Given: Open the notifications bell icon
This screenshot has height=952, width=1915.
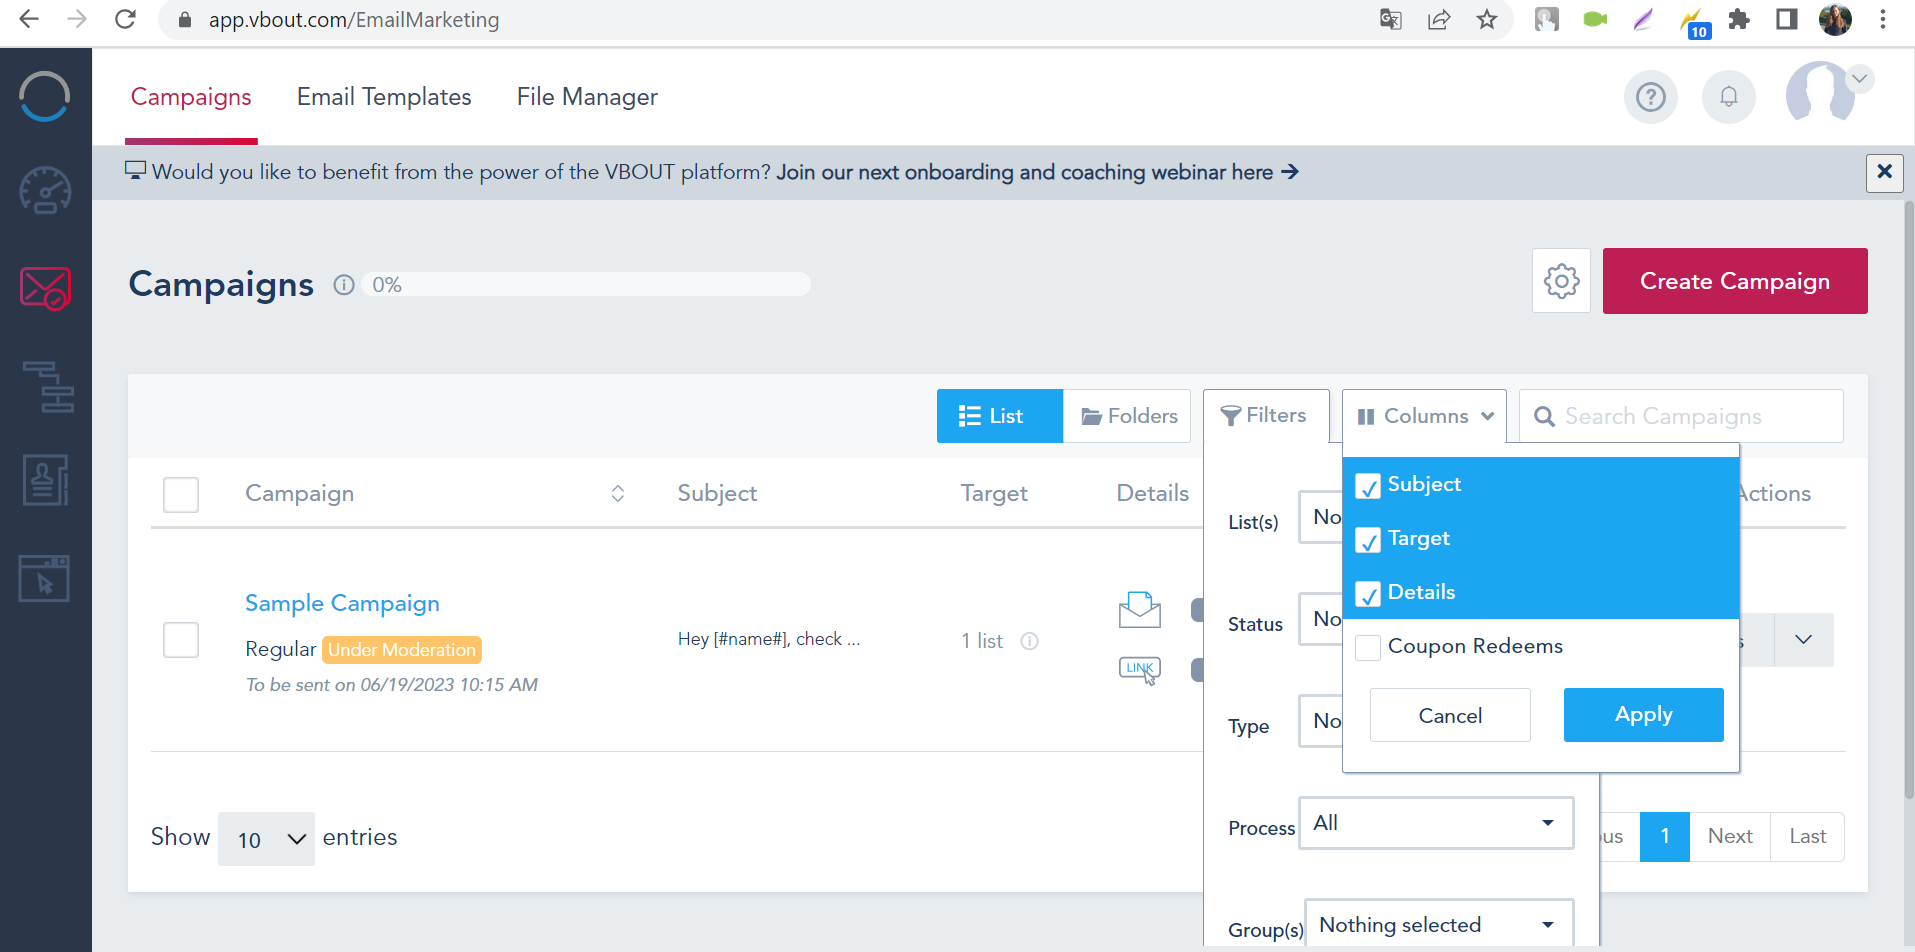Looking at the screenshot, I should pyautogui.click(x=1728, y=97).
